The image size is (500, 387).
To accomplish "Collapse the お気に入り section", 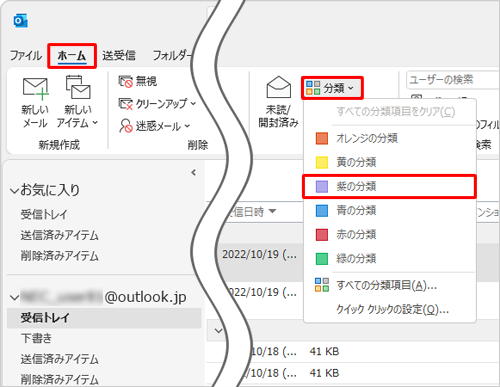I will pyautogui.click(x=14, y=191).
